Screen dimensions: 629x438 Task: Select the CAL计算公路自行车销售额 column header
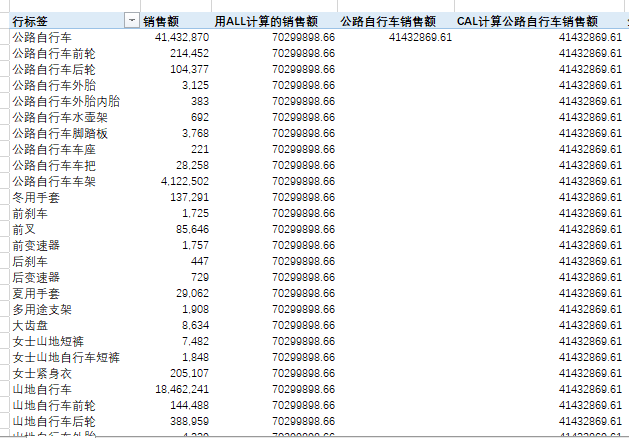(x=527, y=21)
